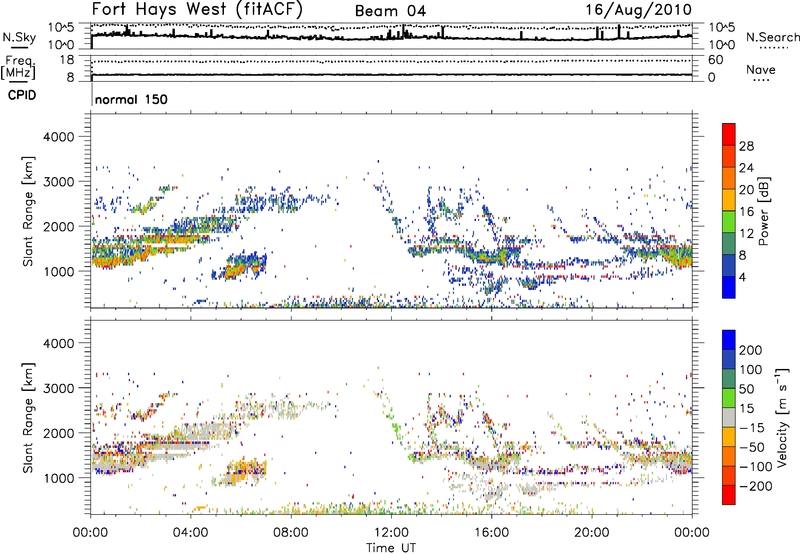Click the '200' tick on Velocity color bar
Screen dimensions: 800x554
(x=751, y=350)
